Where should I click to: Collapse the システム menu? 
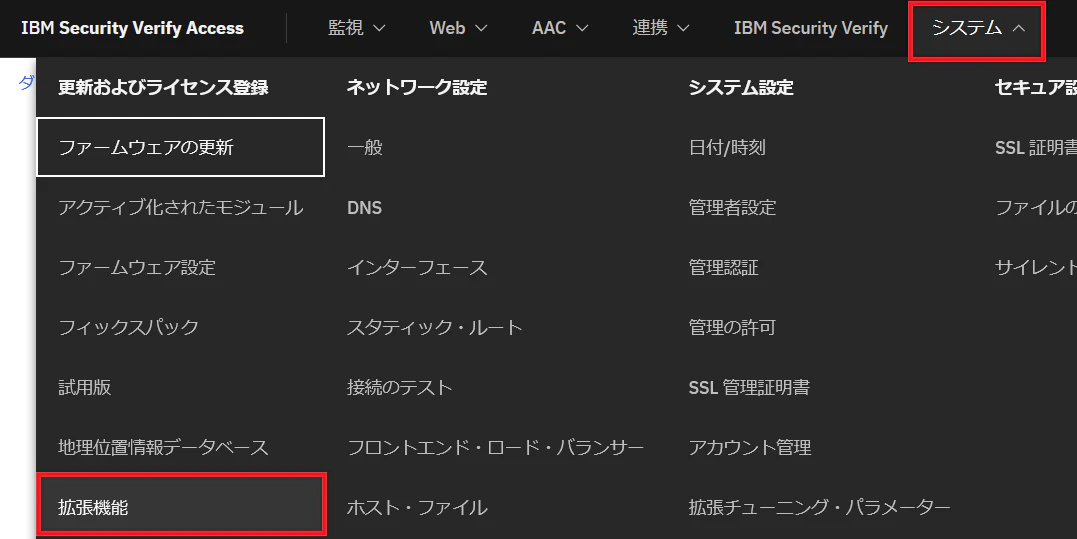click(977, 28)
